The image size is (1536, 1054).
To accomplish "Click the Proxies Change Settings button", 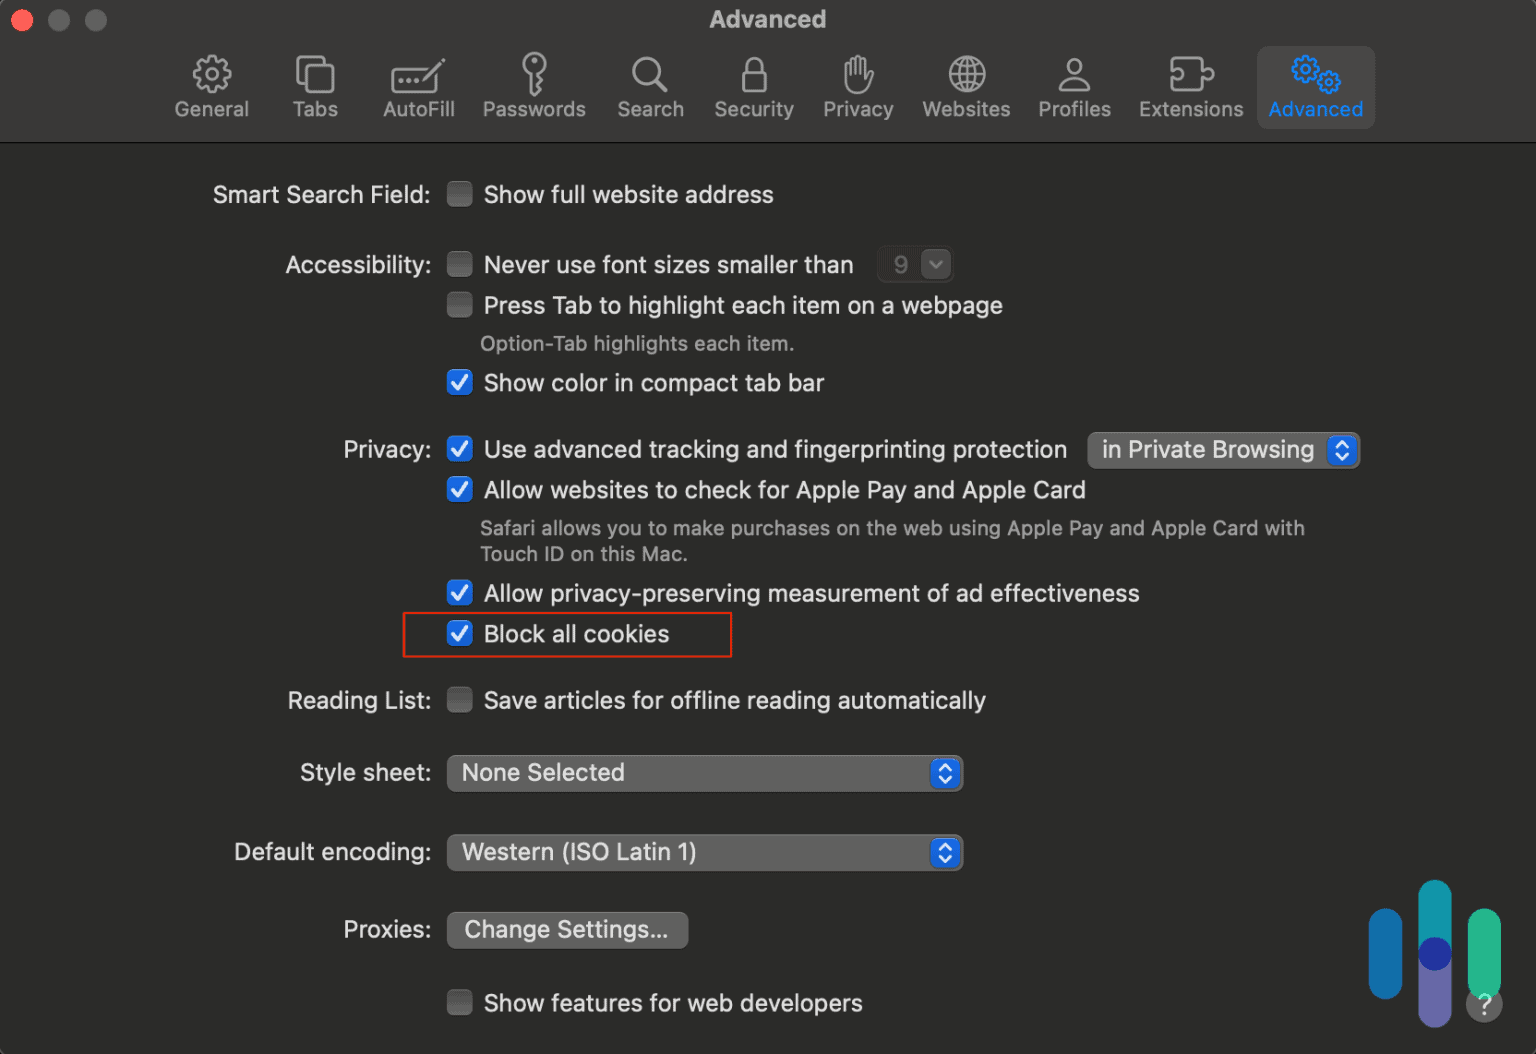I will (567, 930).
